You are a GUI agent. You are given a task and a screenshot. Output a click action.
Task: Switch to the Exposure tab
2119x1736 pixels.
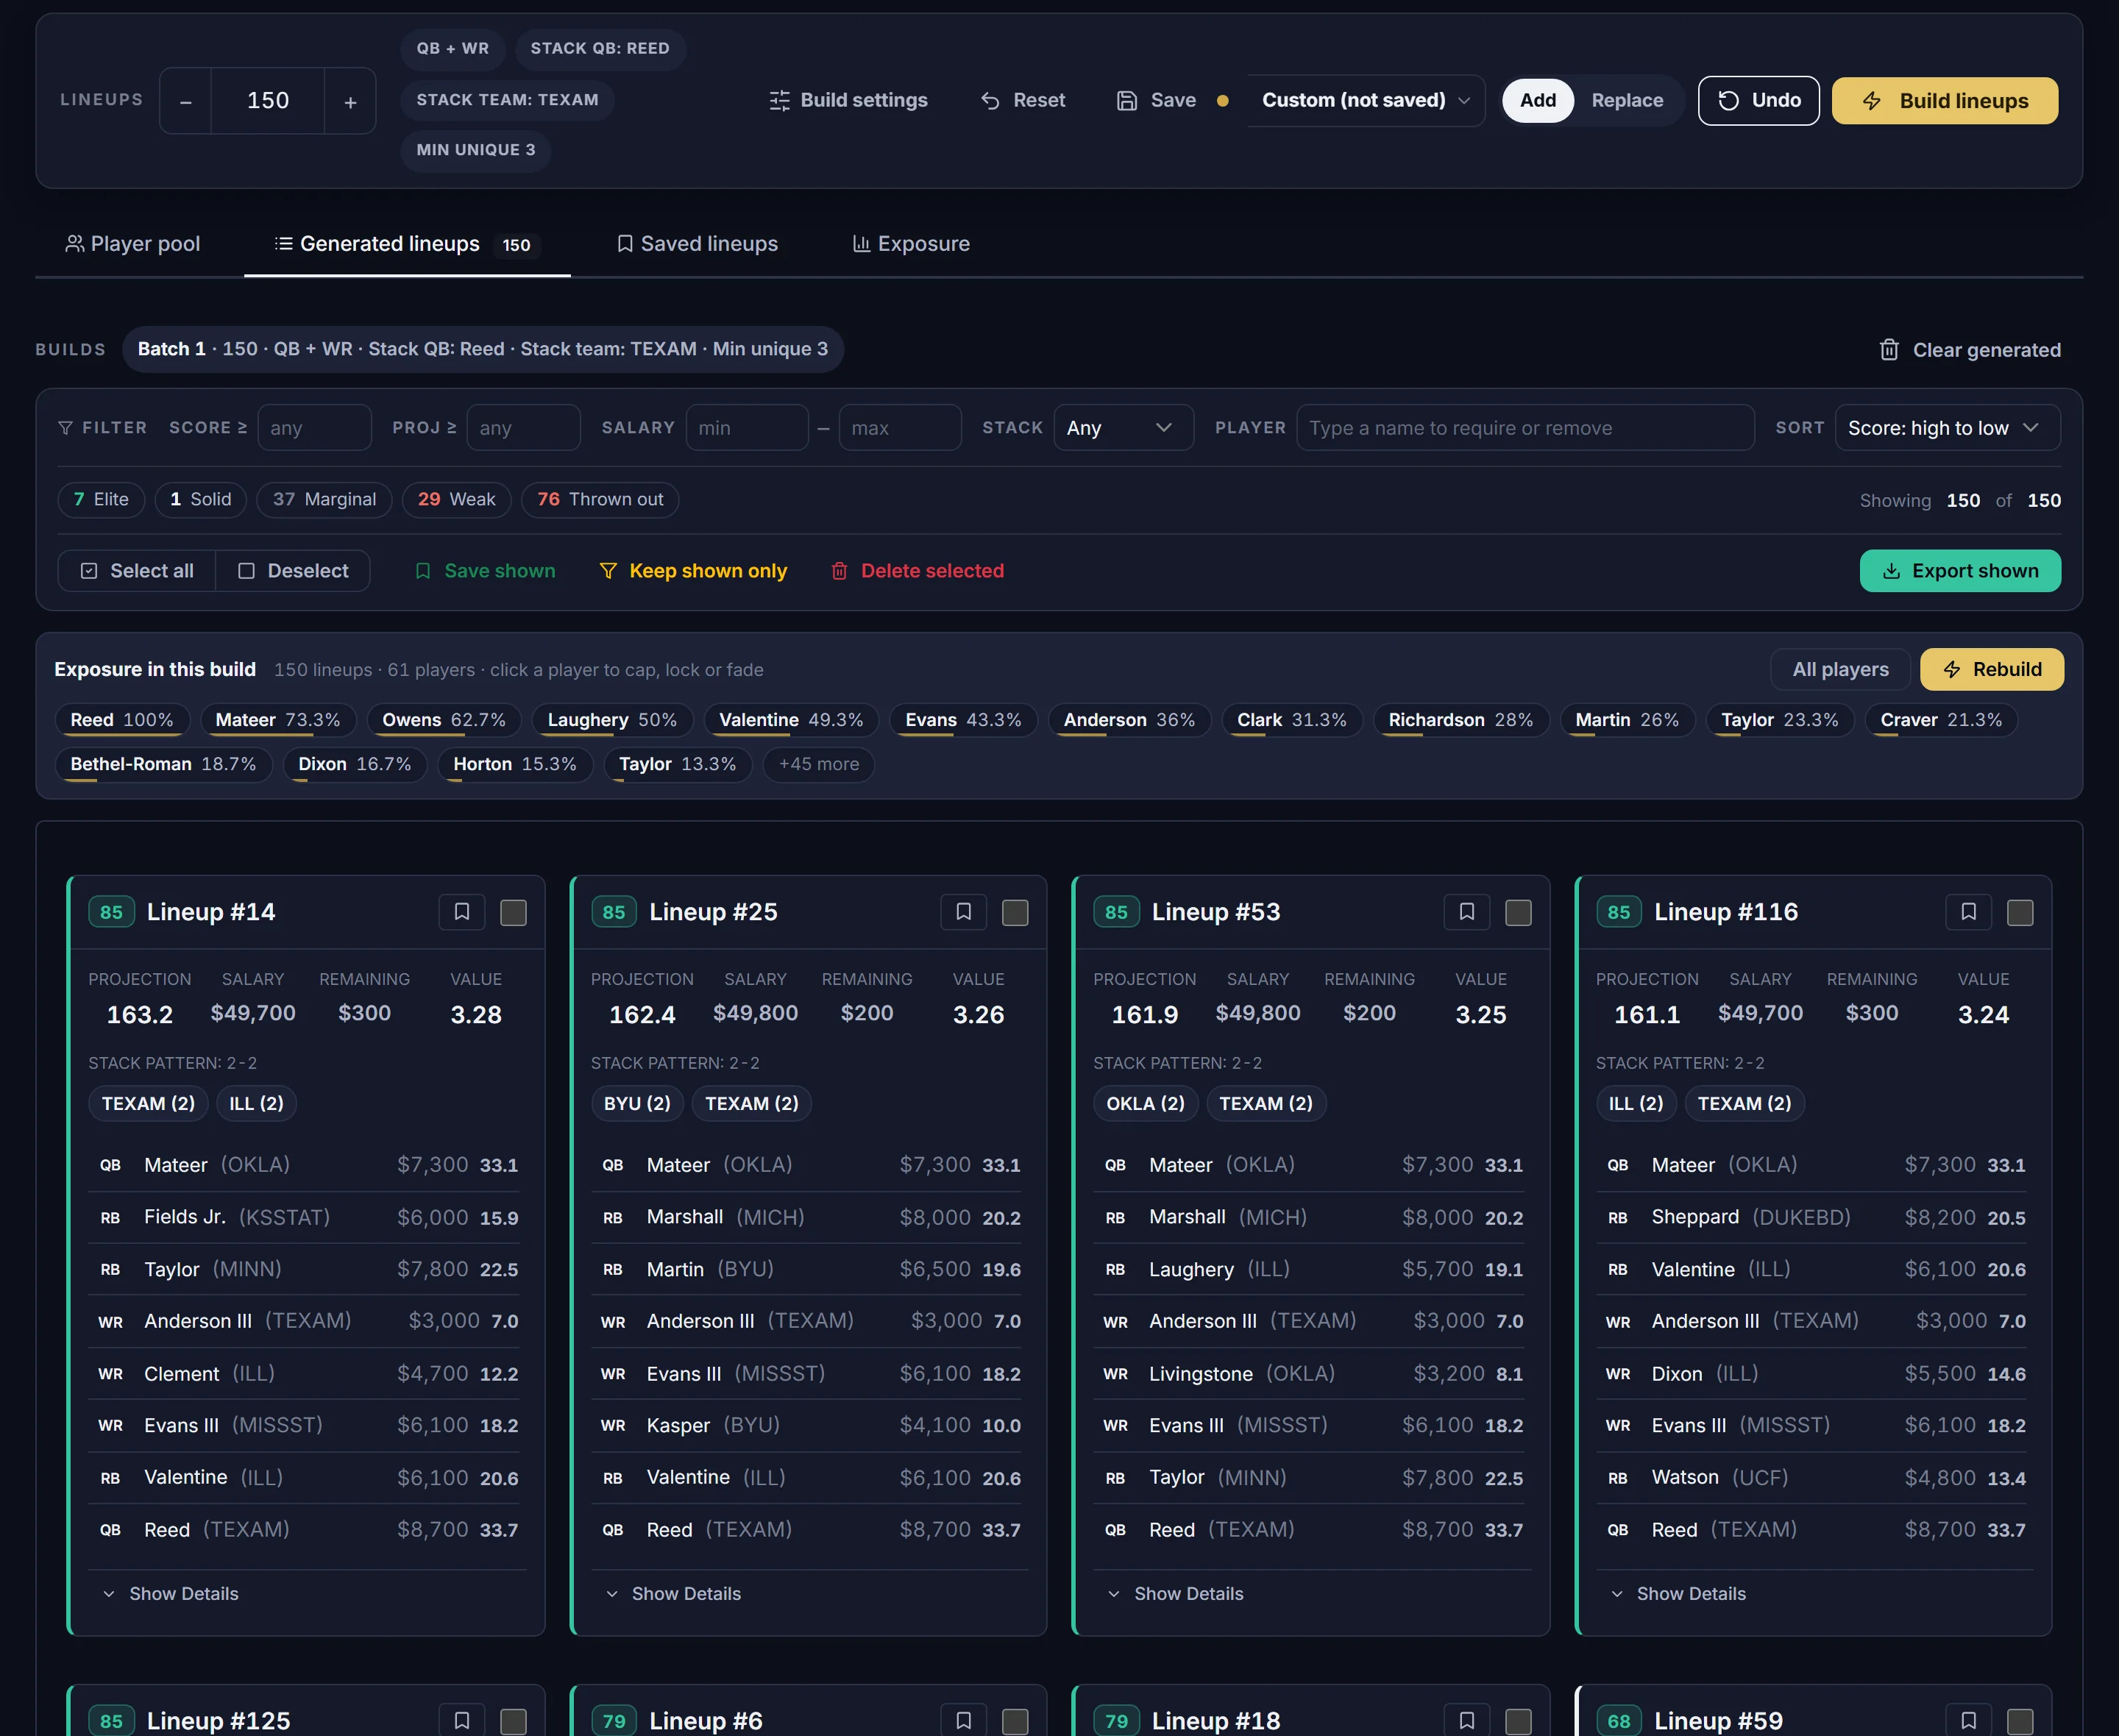tap(911, 244)
